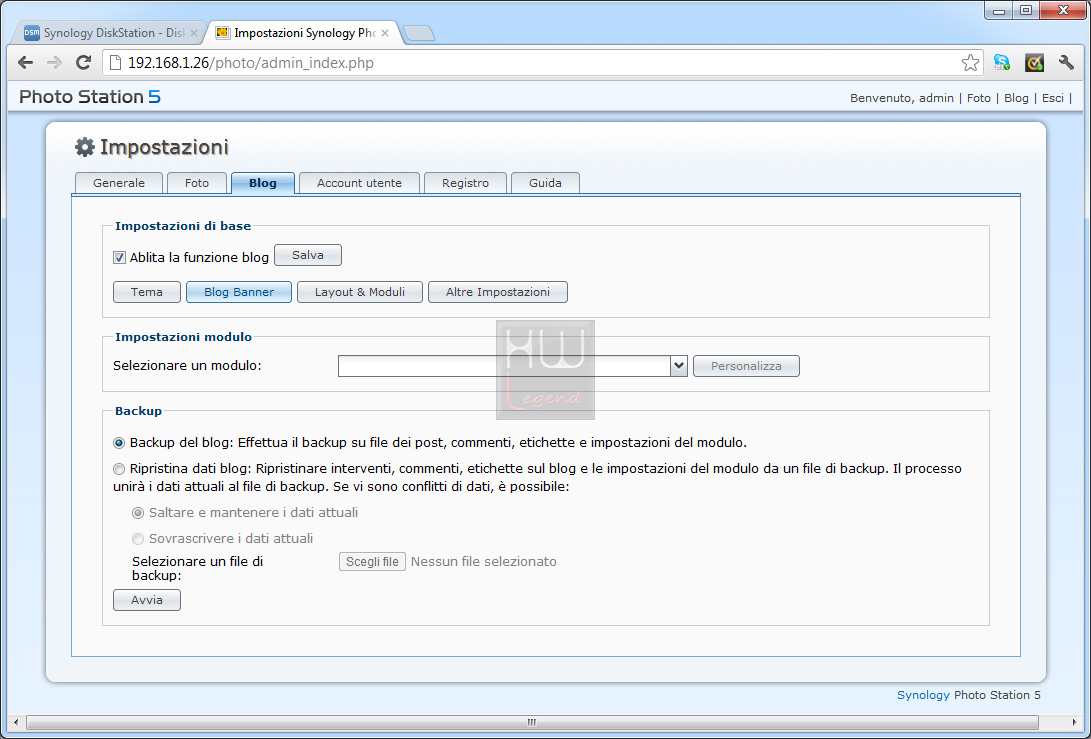Select the Impostazioni Synology Photo browser tab
Screen dimensions: 1091x739
click(x=303, y=33)
